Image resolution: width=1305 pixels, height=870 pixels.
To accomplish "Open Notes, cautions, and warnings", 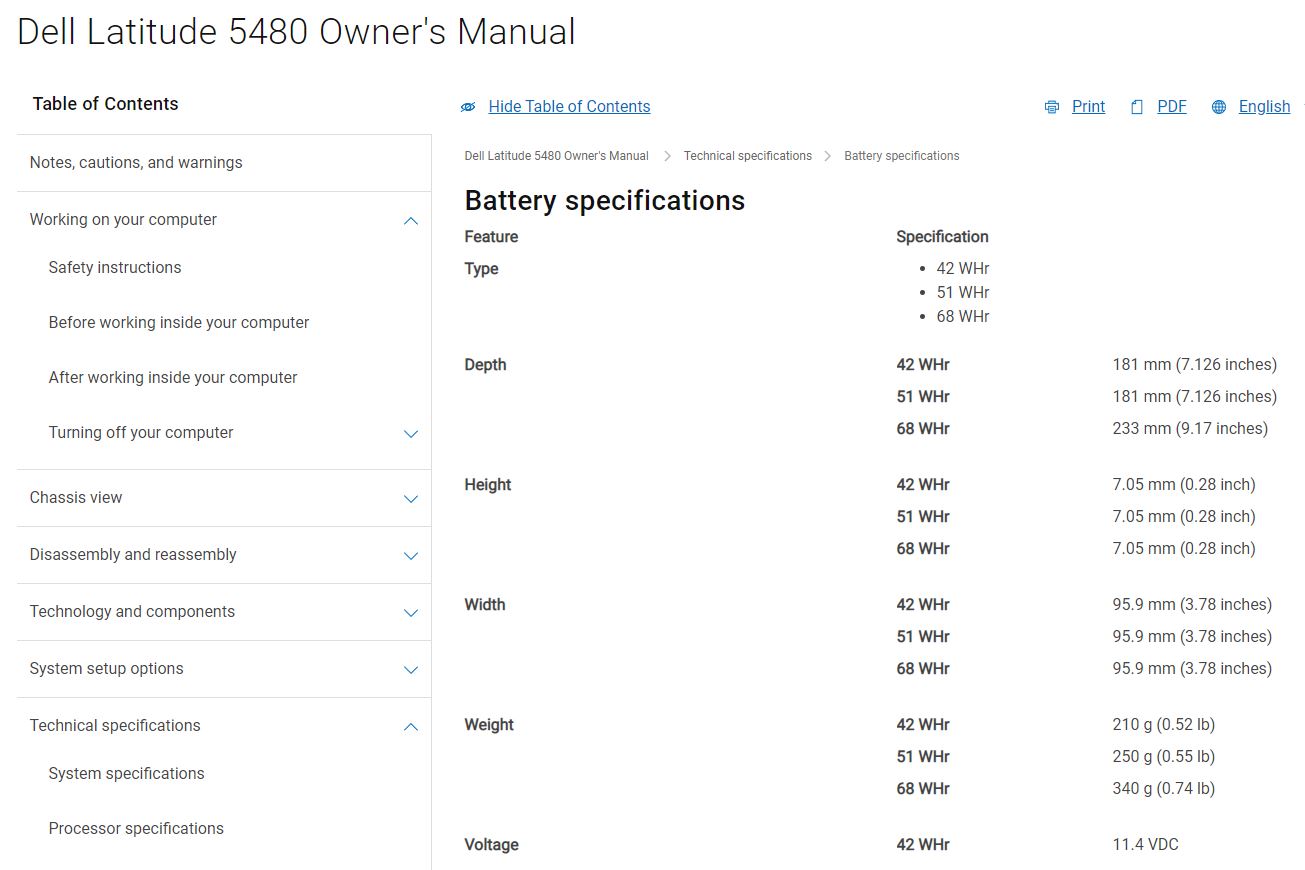I will tap(136, 163).
